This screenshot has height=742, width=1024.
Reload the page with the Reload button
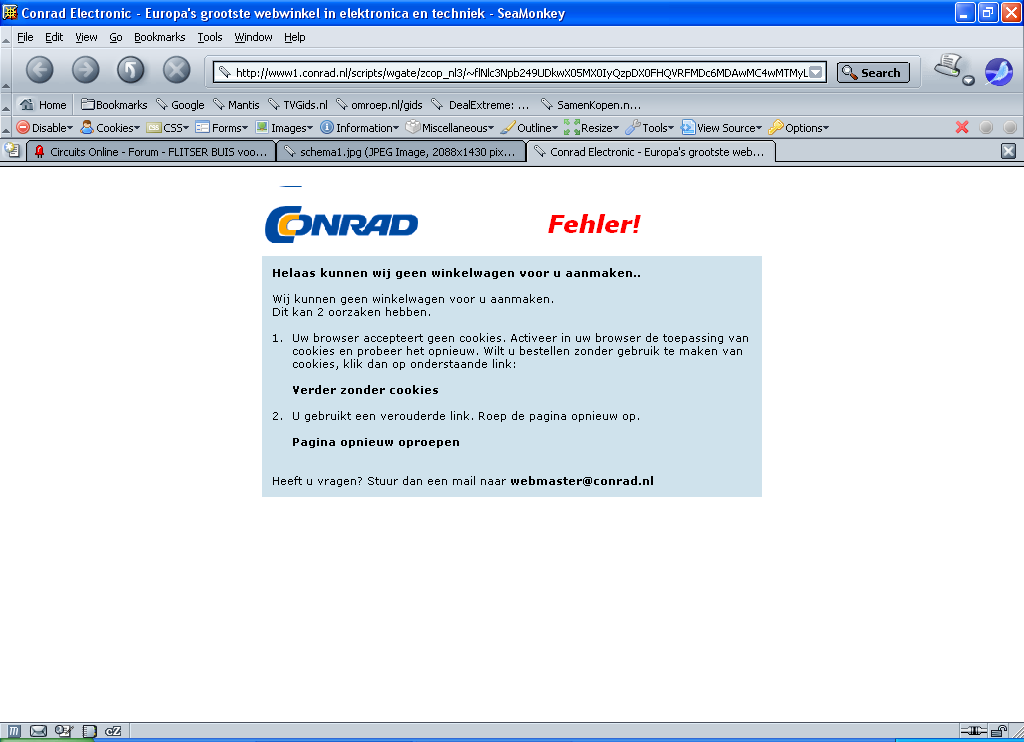coord(131,70)
